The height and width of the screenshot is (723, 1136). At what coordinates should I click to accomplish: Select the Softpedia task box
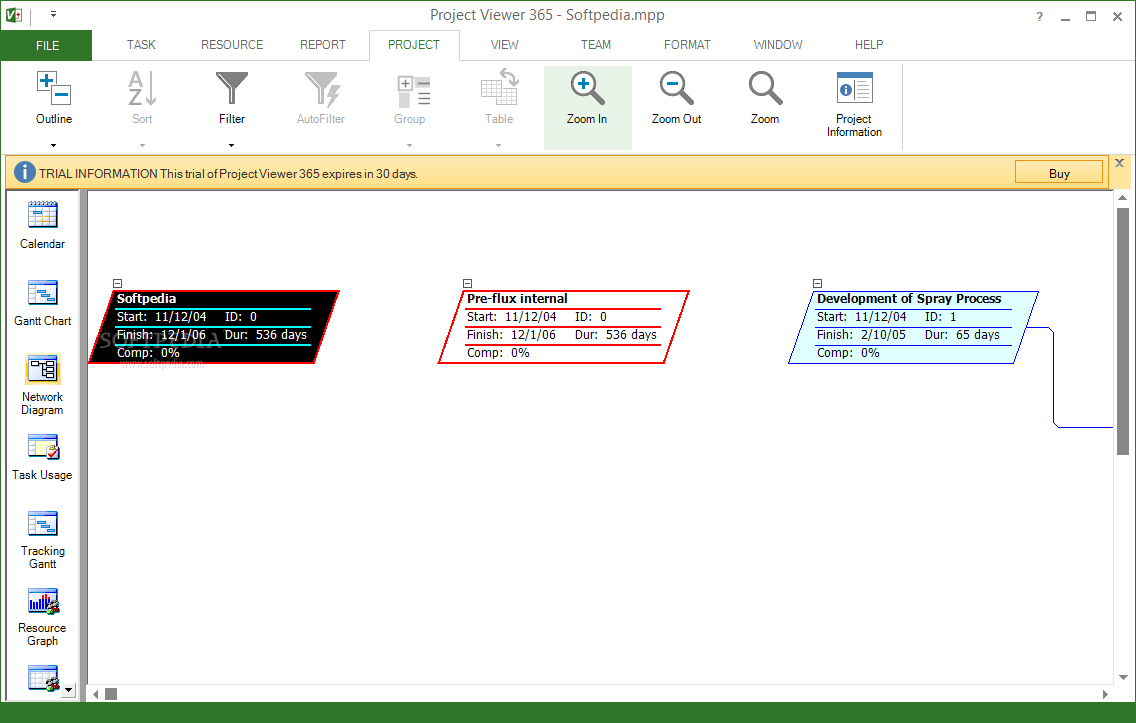pyautogui.click(x=214, y=327)
